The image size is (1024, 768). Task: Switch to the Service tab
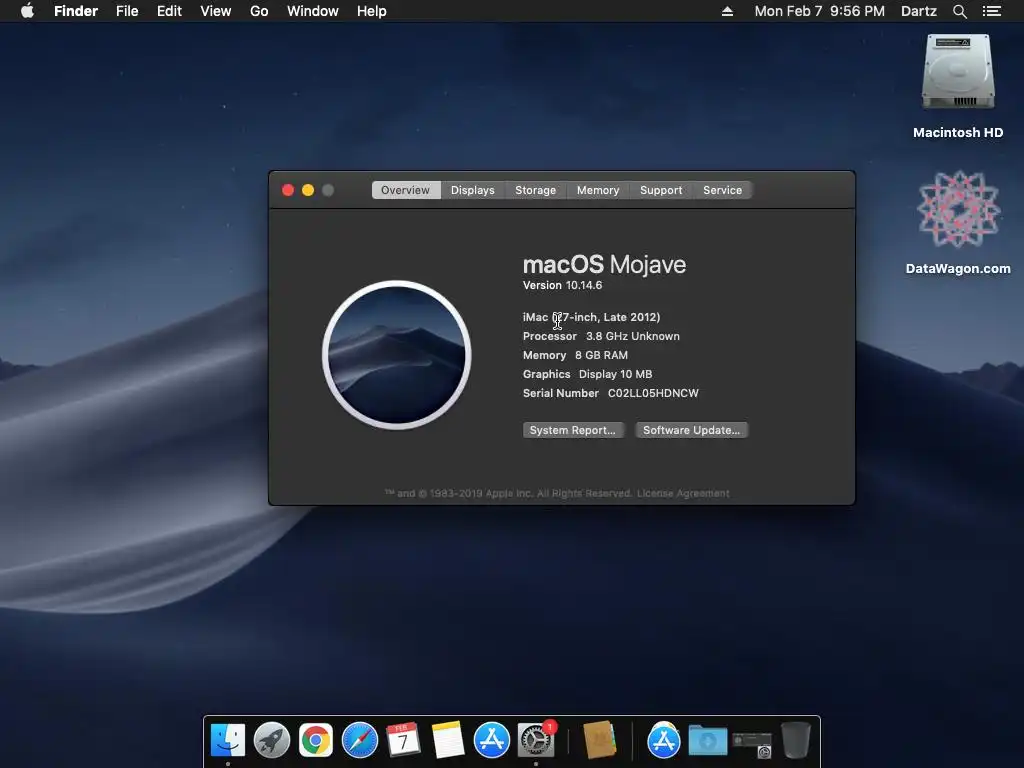[x=722, y=190]
